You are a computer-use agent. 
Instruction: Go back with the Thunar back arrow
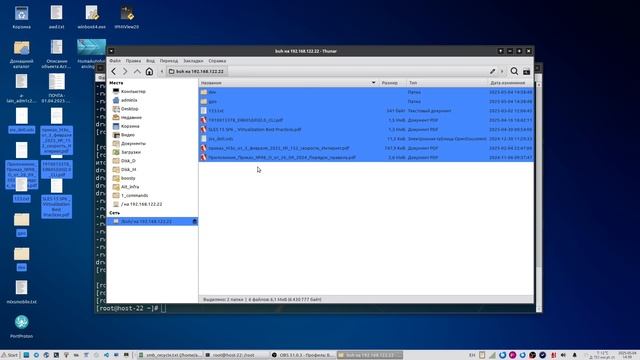(113, 71)
